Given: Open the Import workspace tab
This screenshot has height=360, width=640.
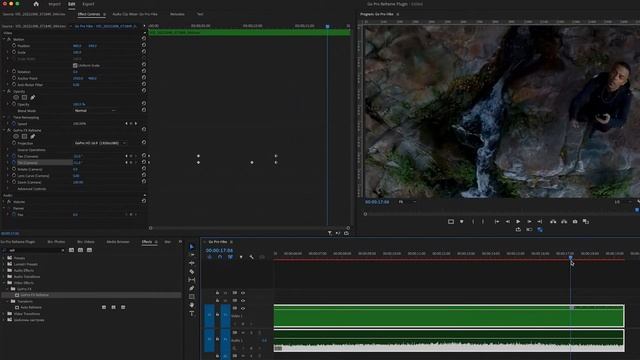Looking at the screenshot, I should [x=54, y=4].
